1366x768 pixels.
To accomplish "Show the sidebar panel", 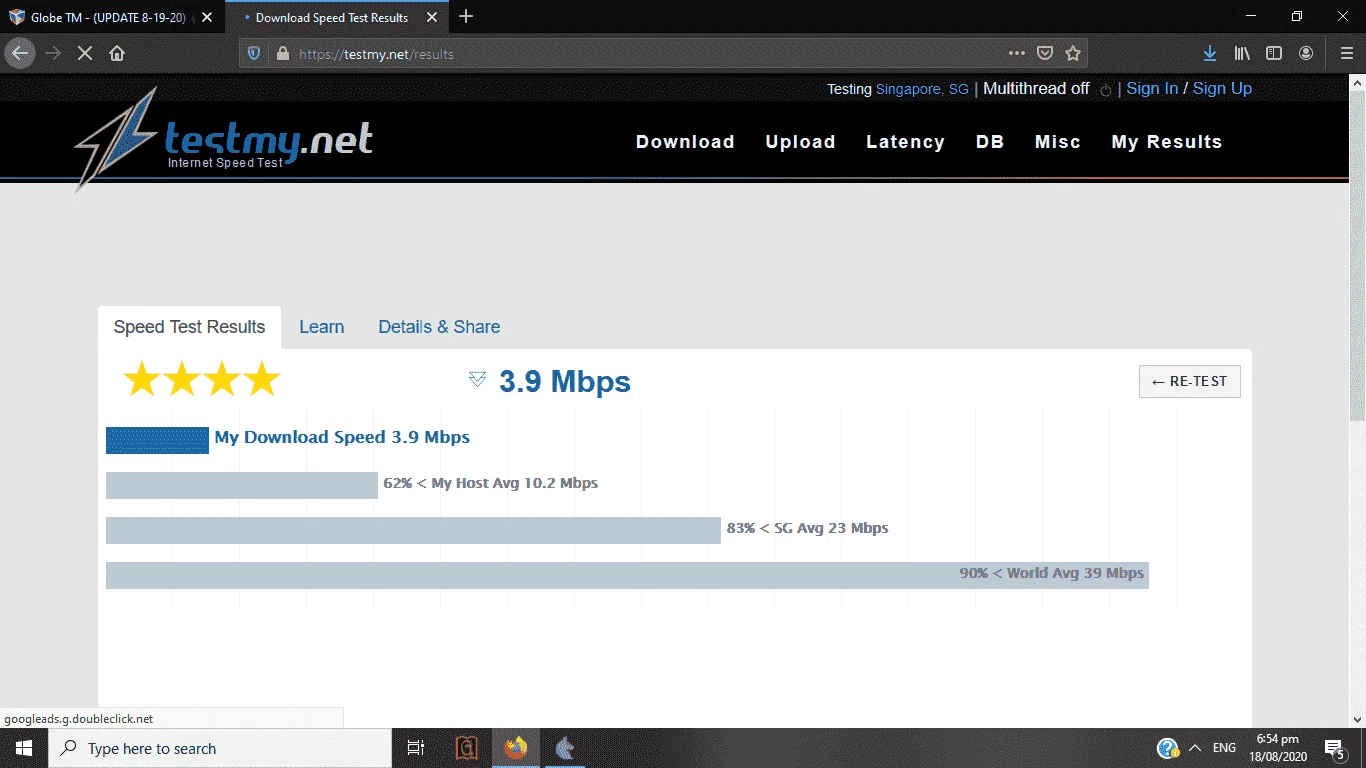I will point(1274,53).
